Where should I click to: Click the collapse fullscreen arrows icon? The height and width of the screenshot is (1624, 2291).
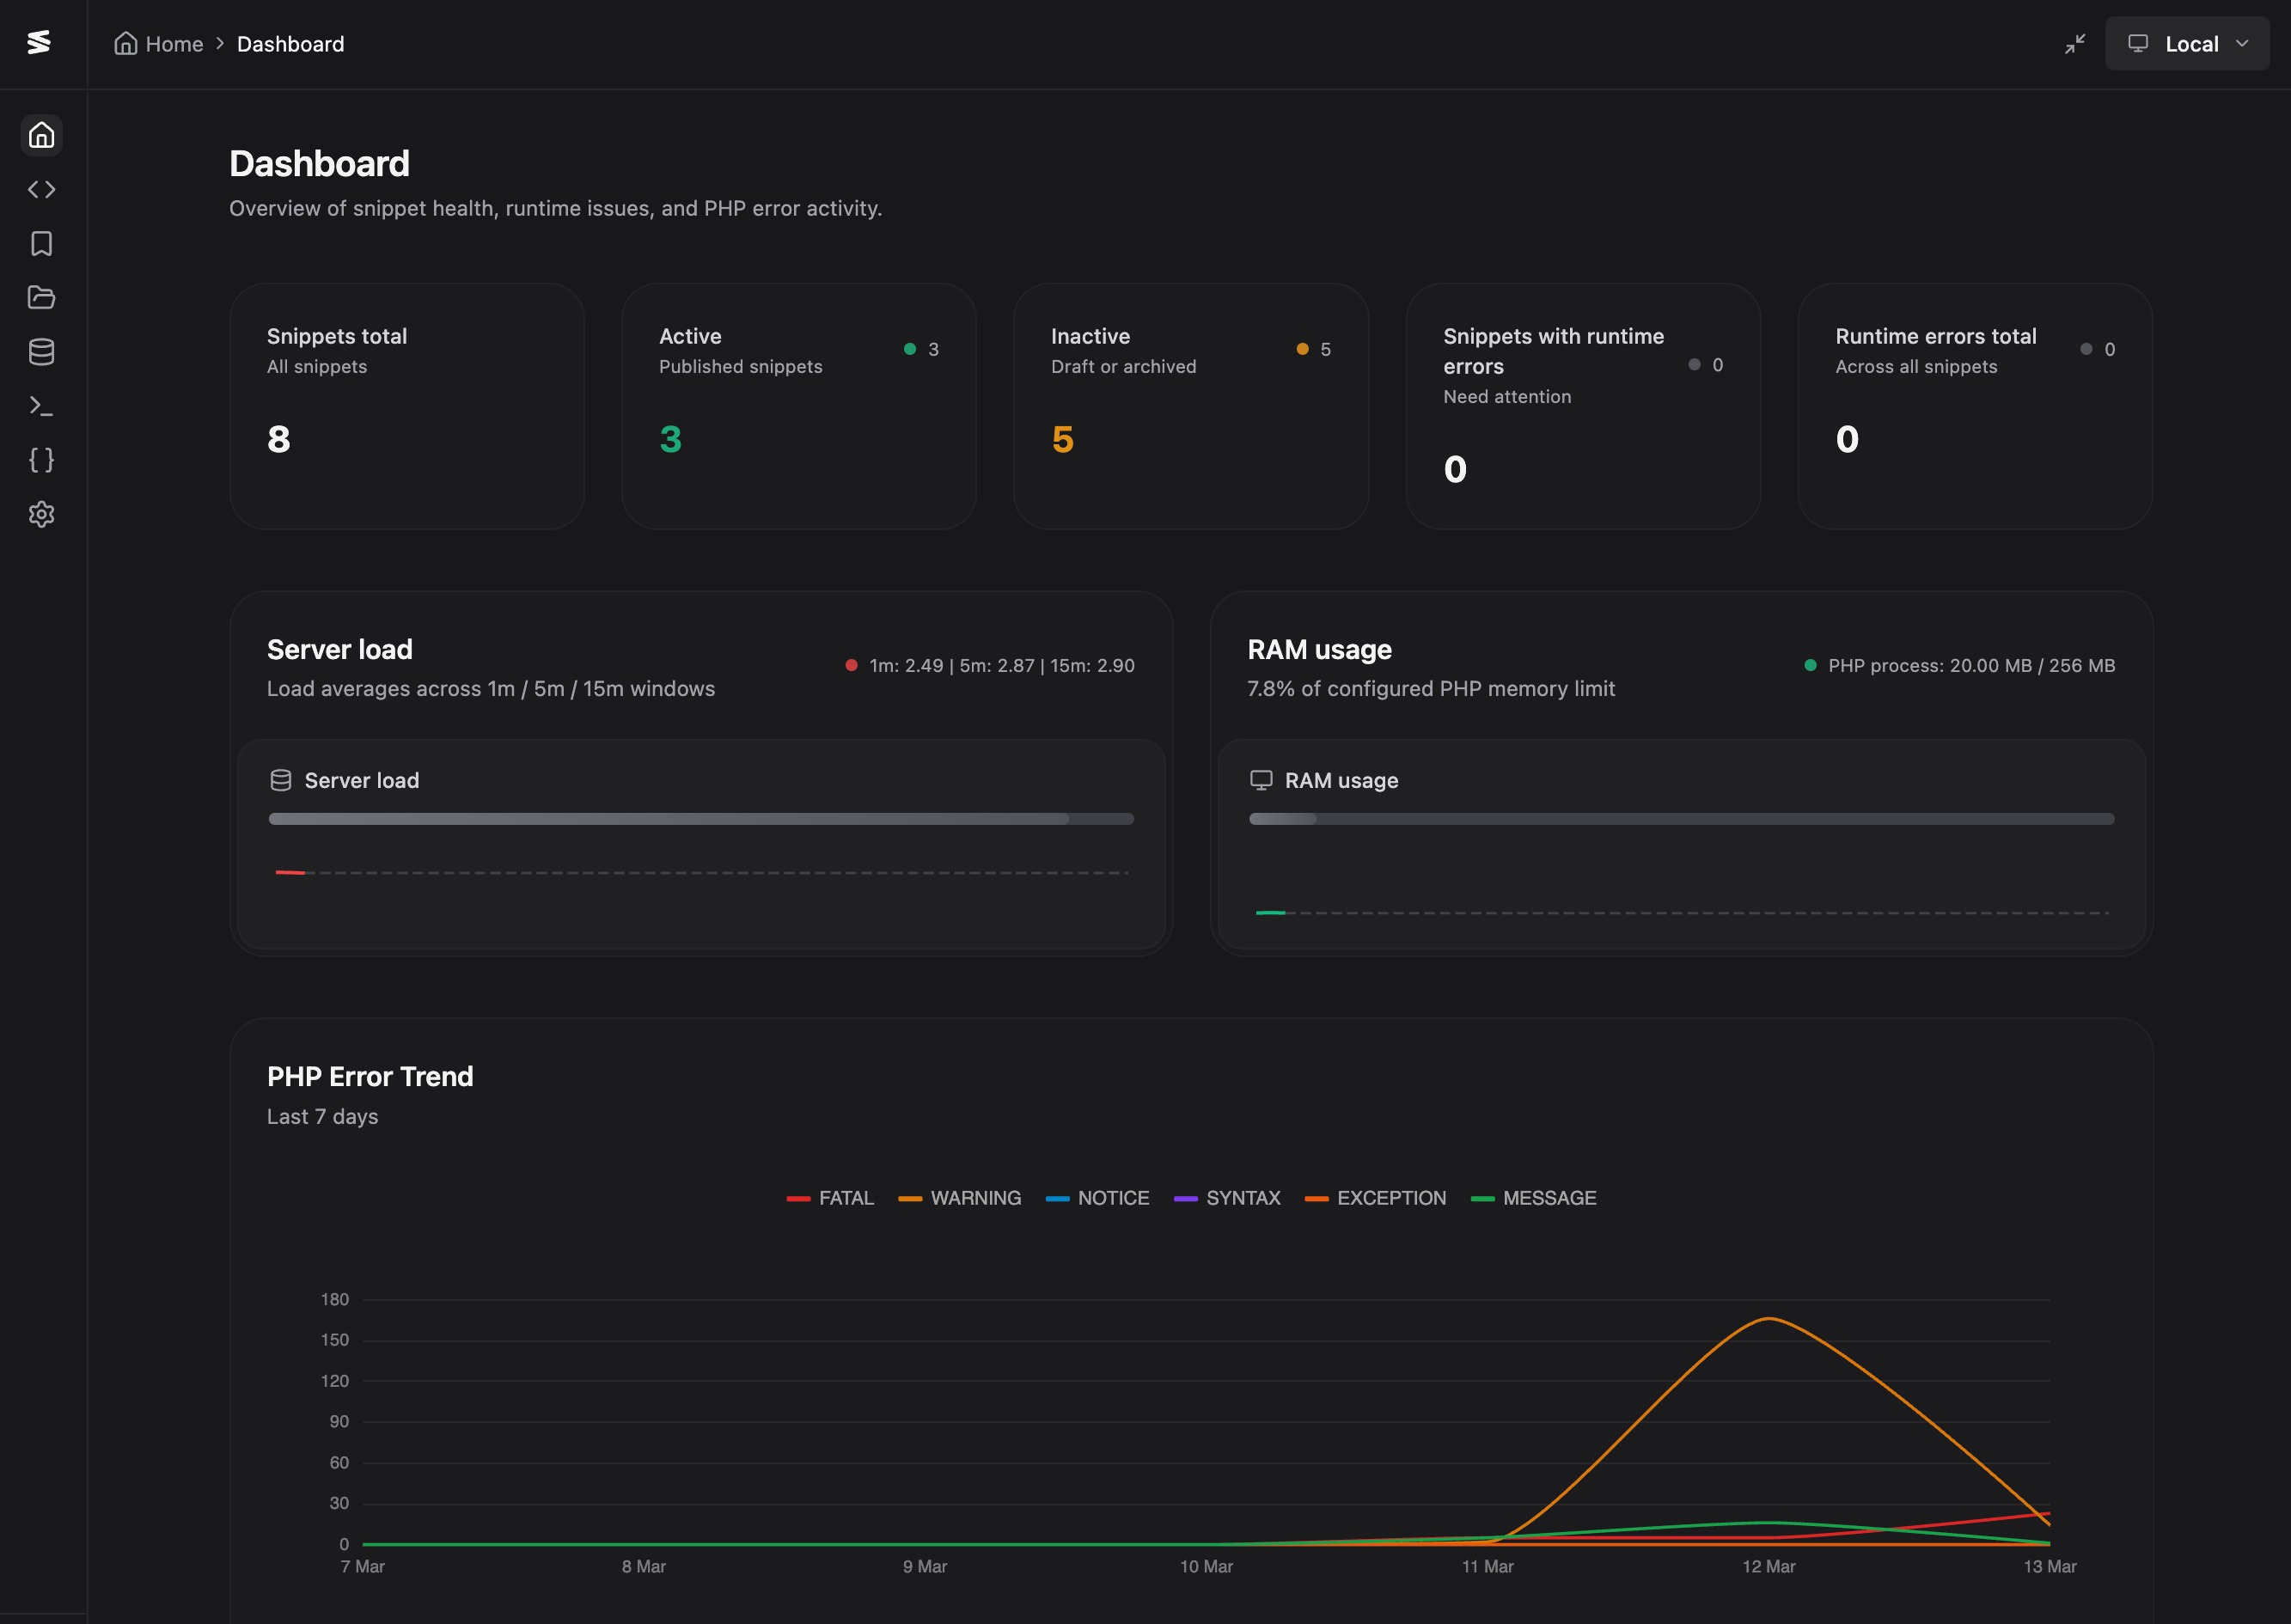[2075, 44]
